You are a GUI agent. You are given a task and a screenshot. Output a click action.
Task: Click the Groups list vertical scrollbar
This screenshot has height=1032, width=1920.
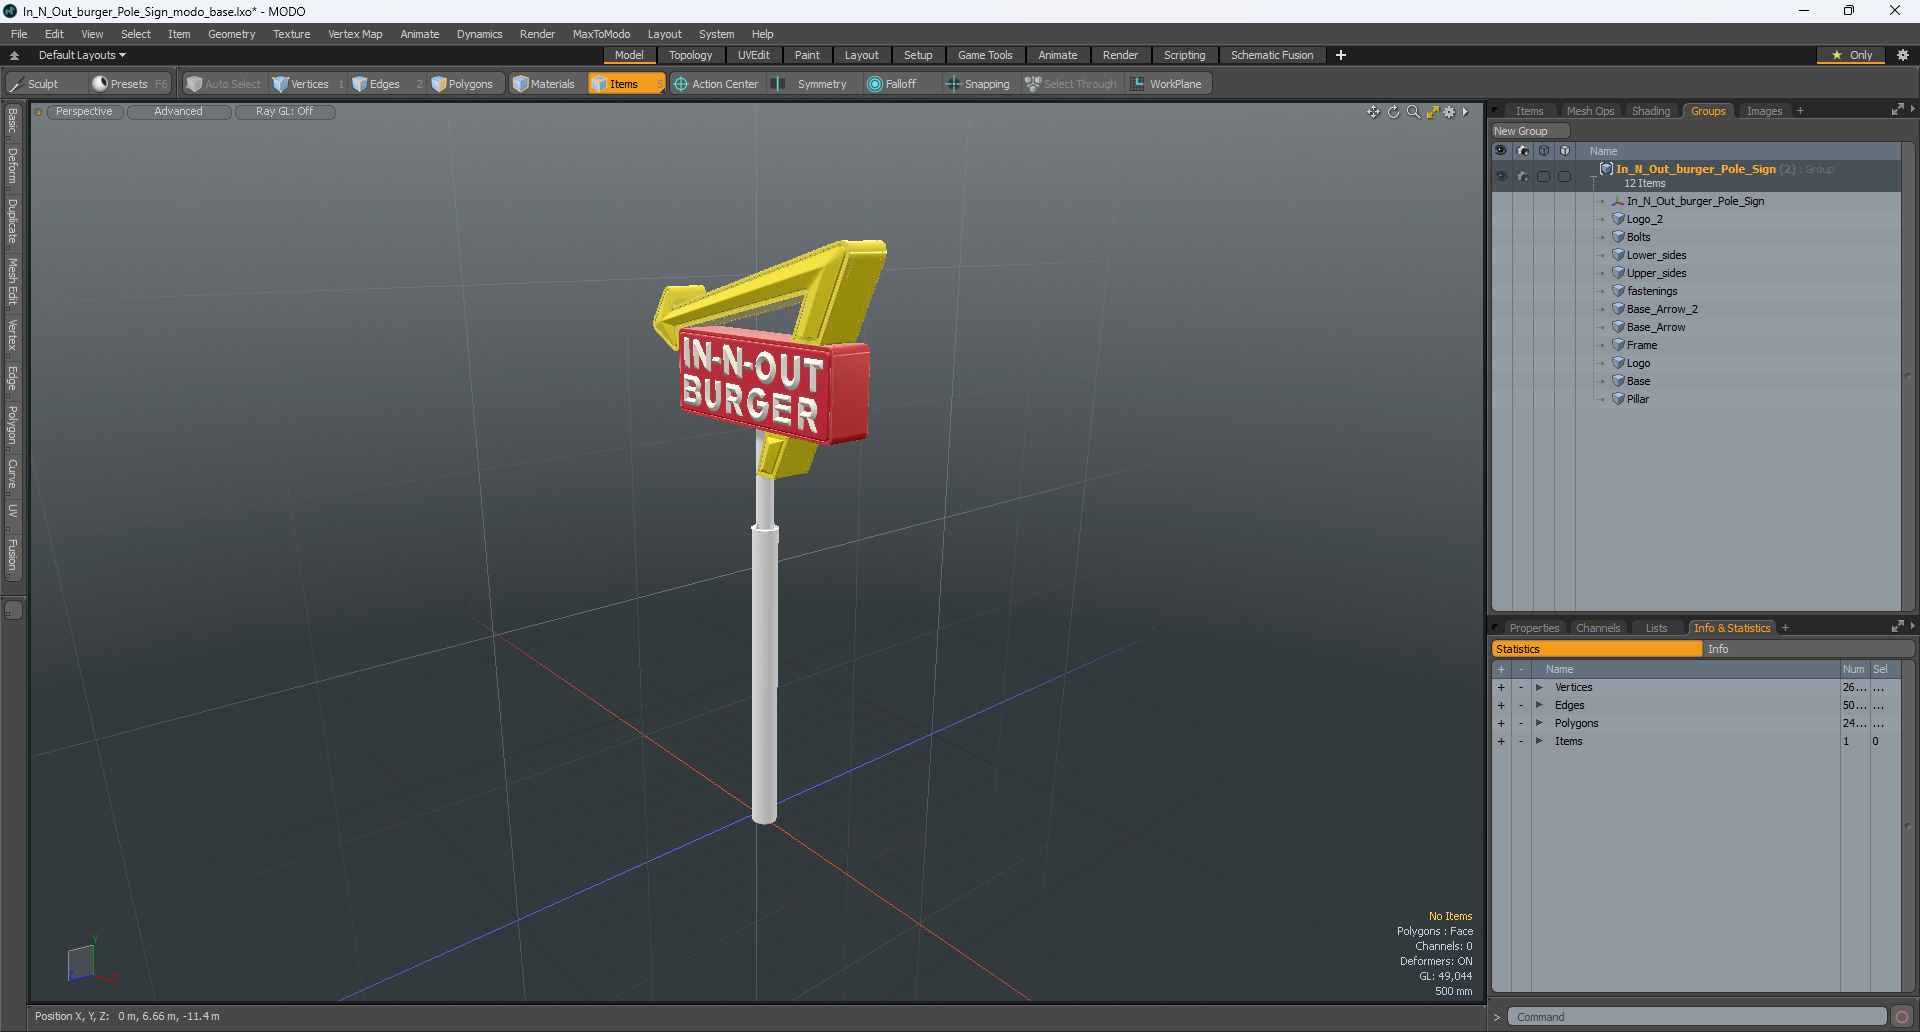pos(1907,375)
